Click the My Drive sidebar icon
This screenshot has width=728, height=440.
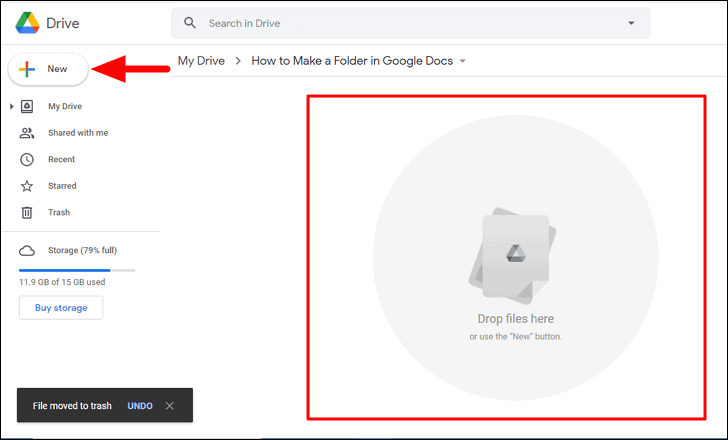click(x=27, y=106)
